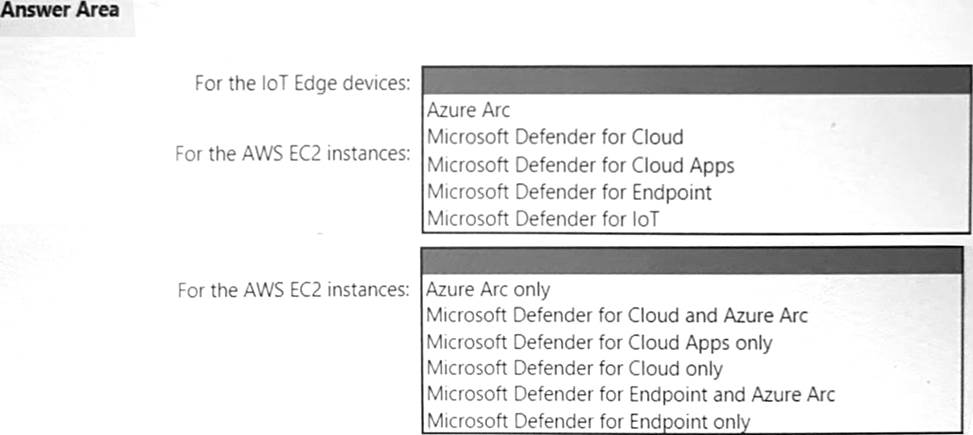This screenshot has height=435, width=973.
Task: Select 'Microsoft Defender for Cloud only' option
Action: point(574,368)
